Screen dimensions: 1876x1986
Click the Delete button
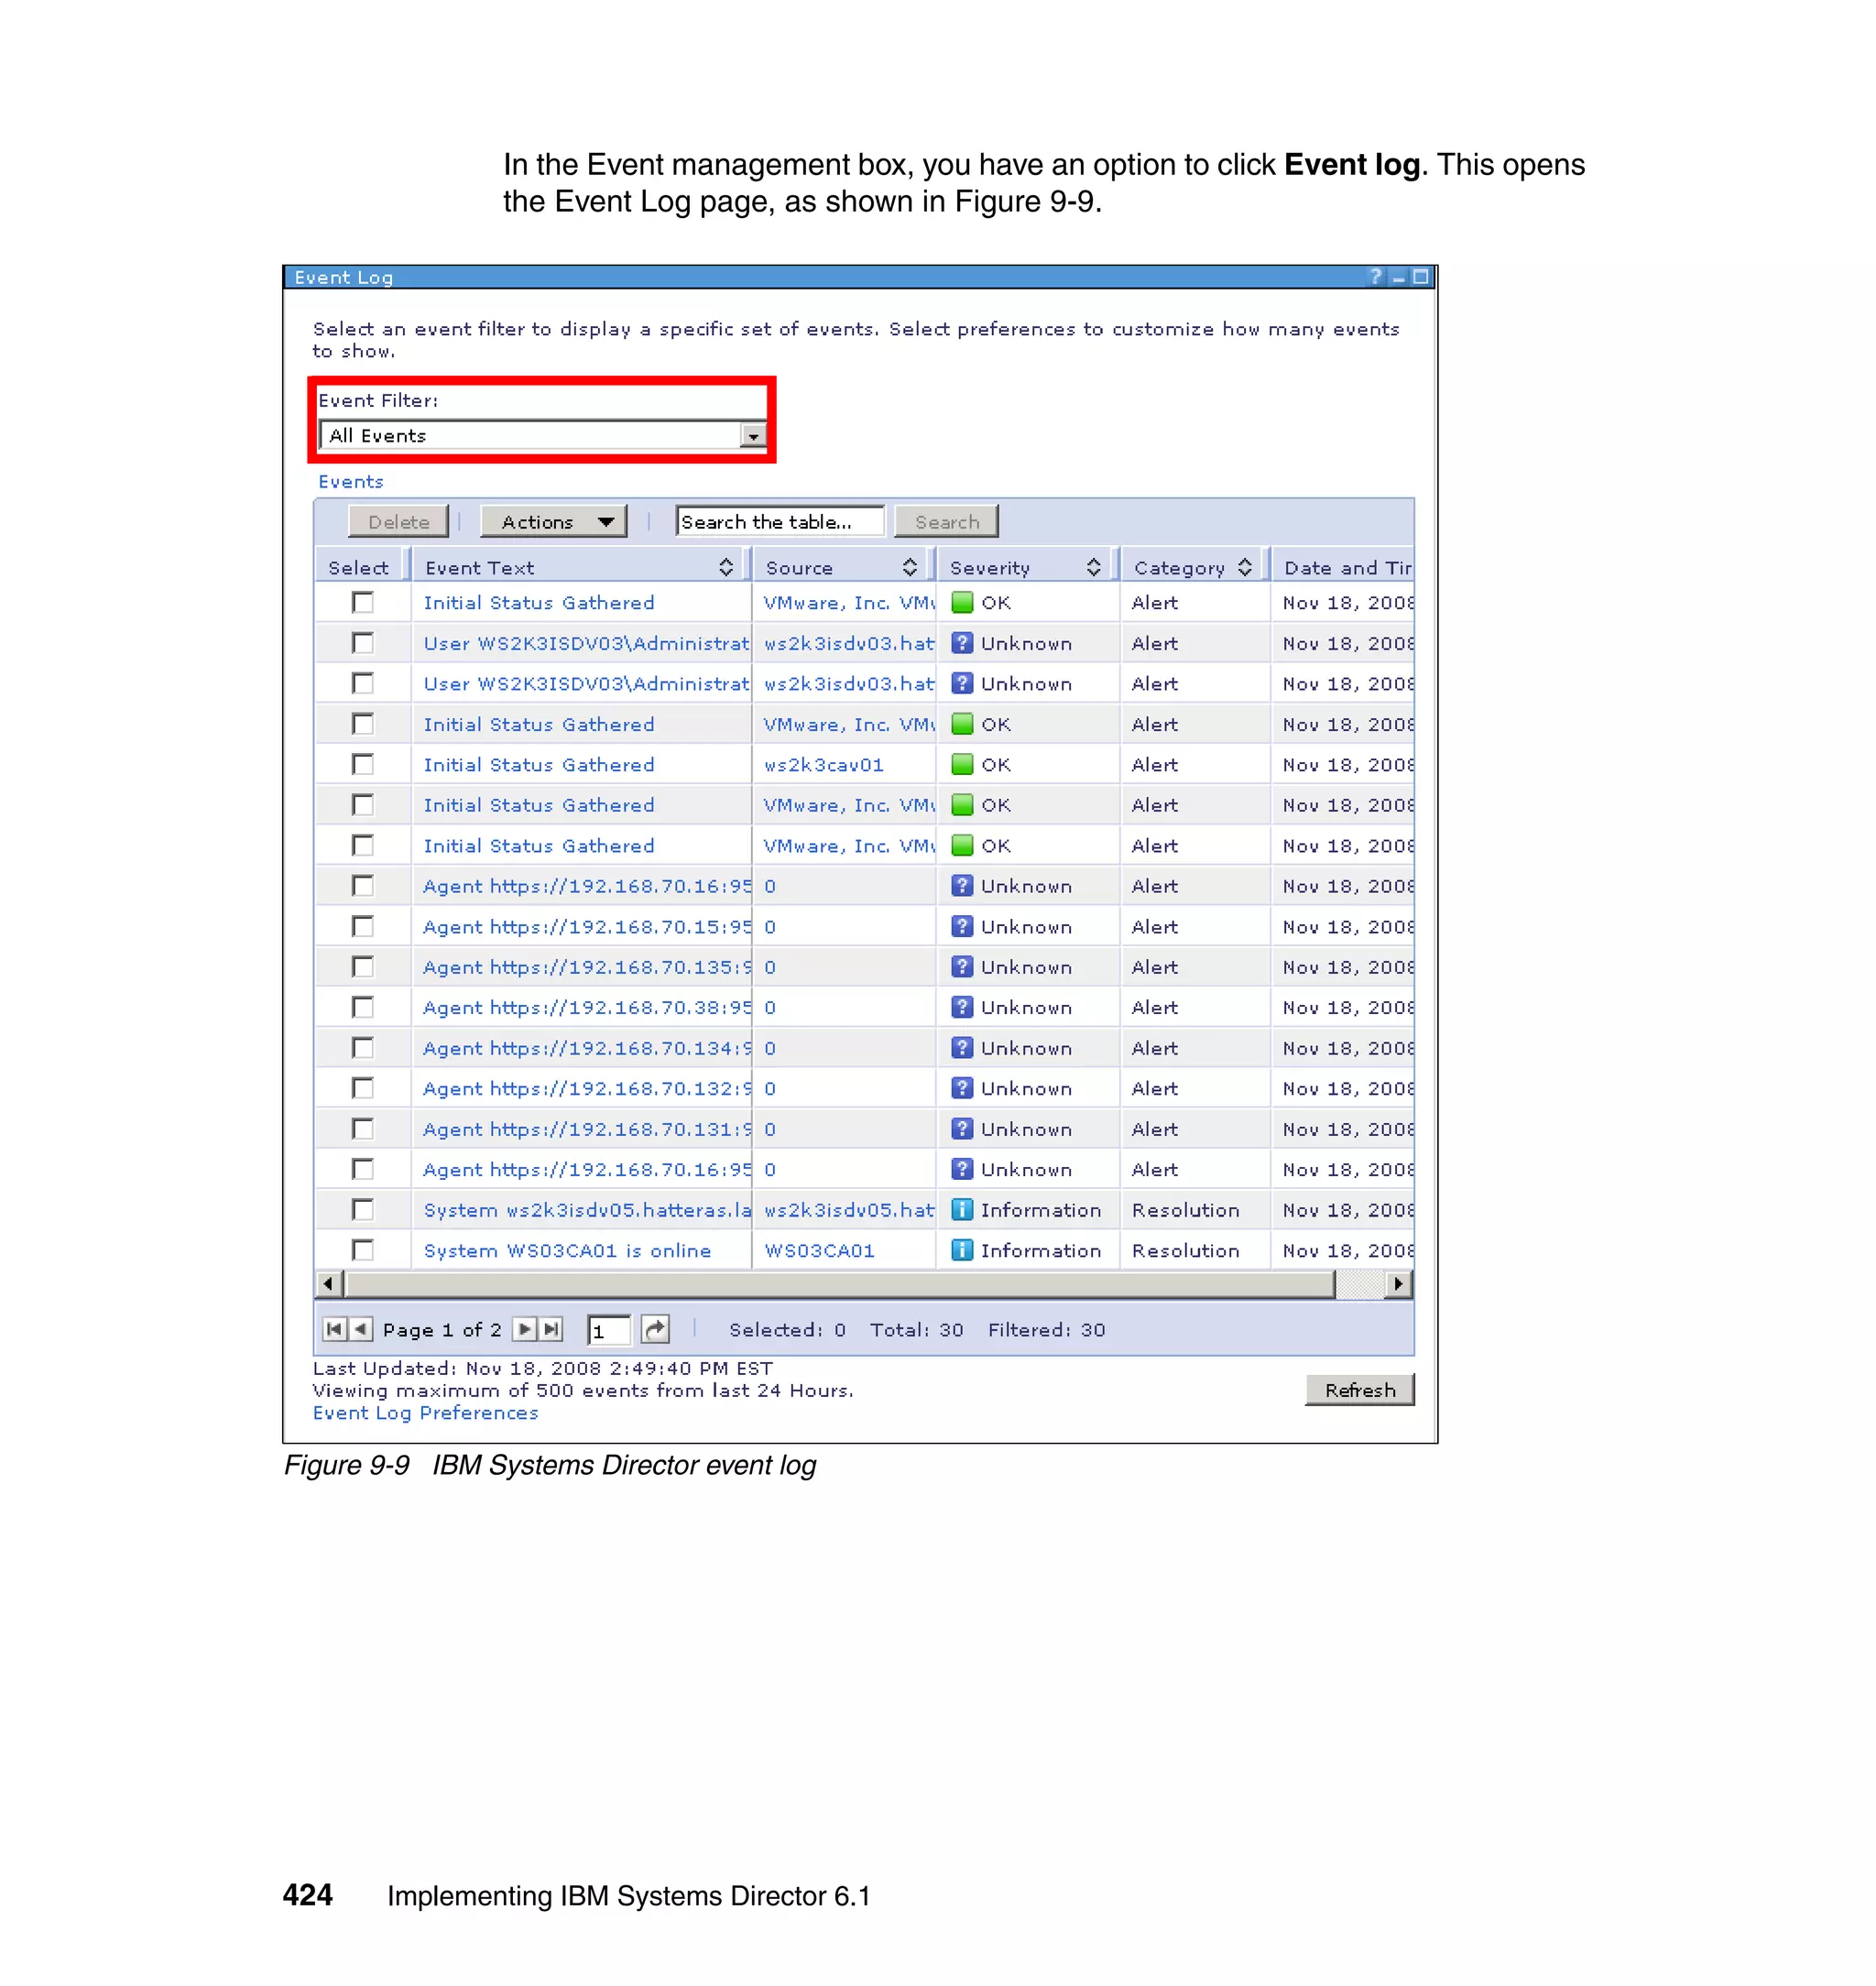(x=398, y=521)
